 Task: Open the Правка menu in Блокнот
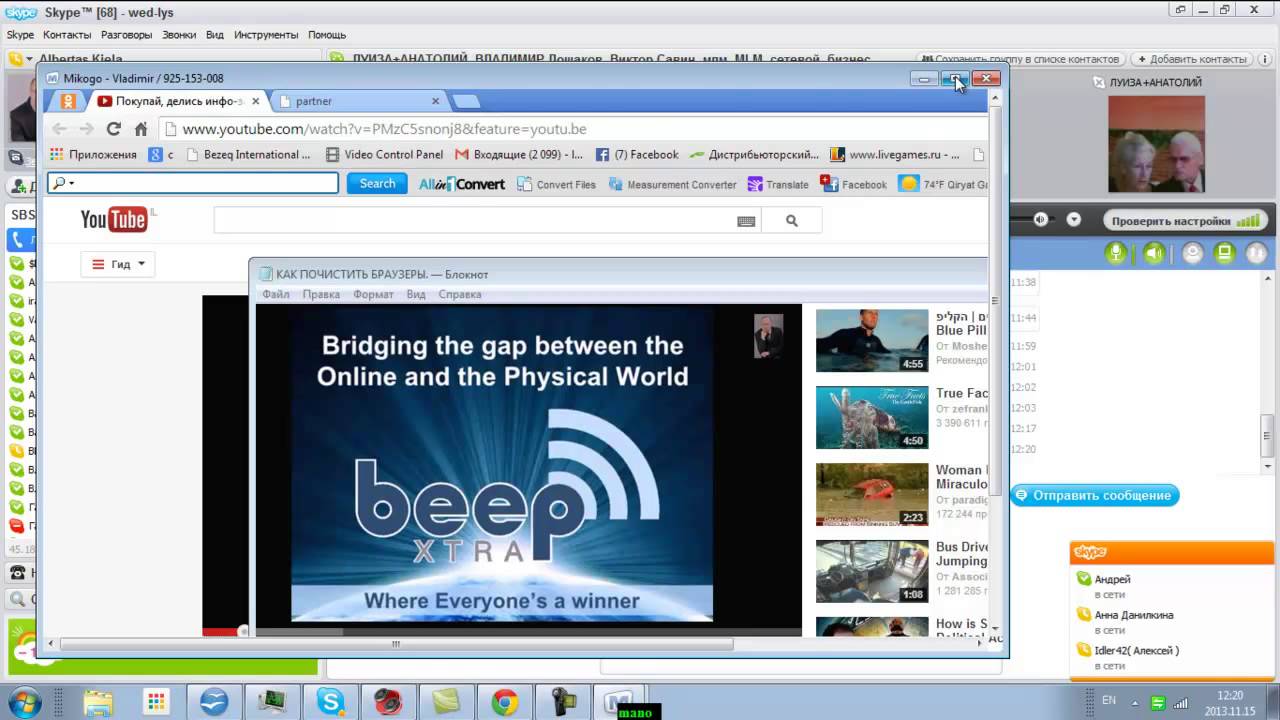point(321,294)
